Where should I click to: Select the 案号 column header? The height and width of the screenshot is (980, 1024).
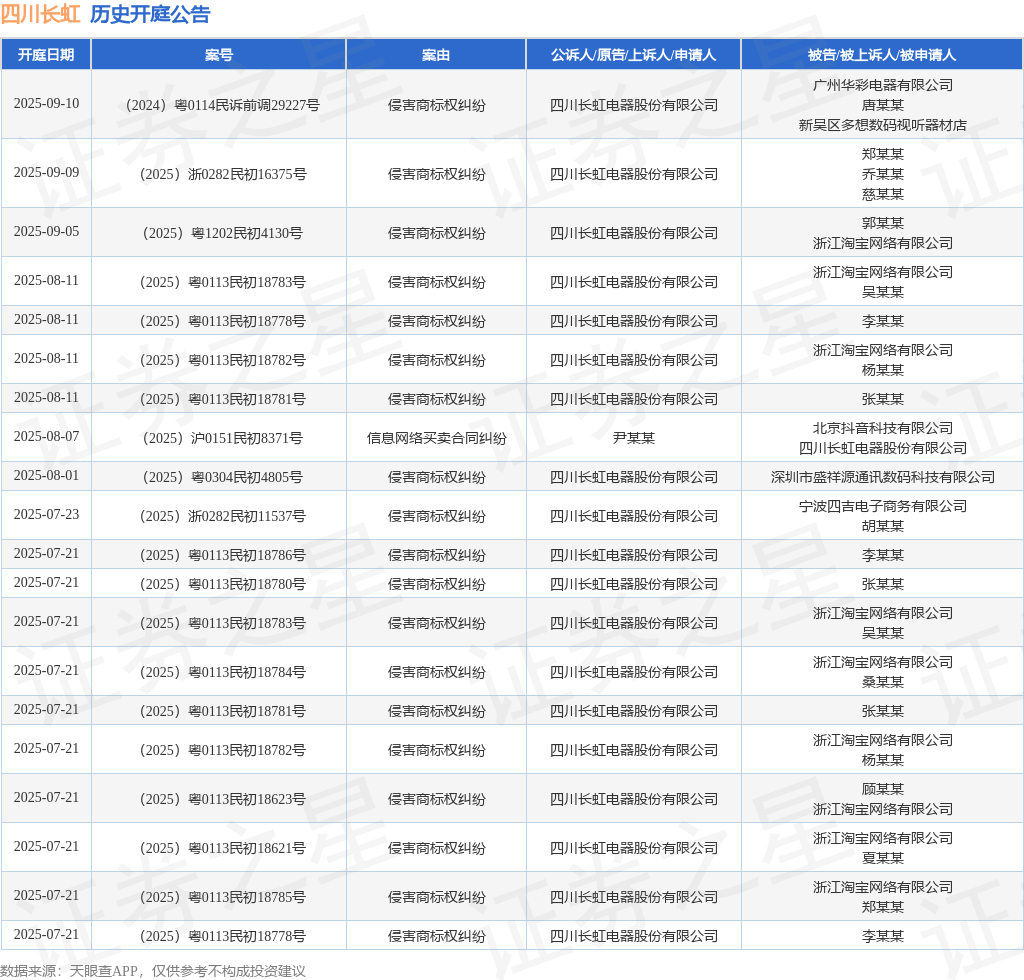(x=219, y=55)
